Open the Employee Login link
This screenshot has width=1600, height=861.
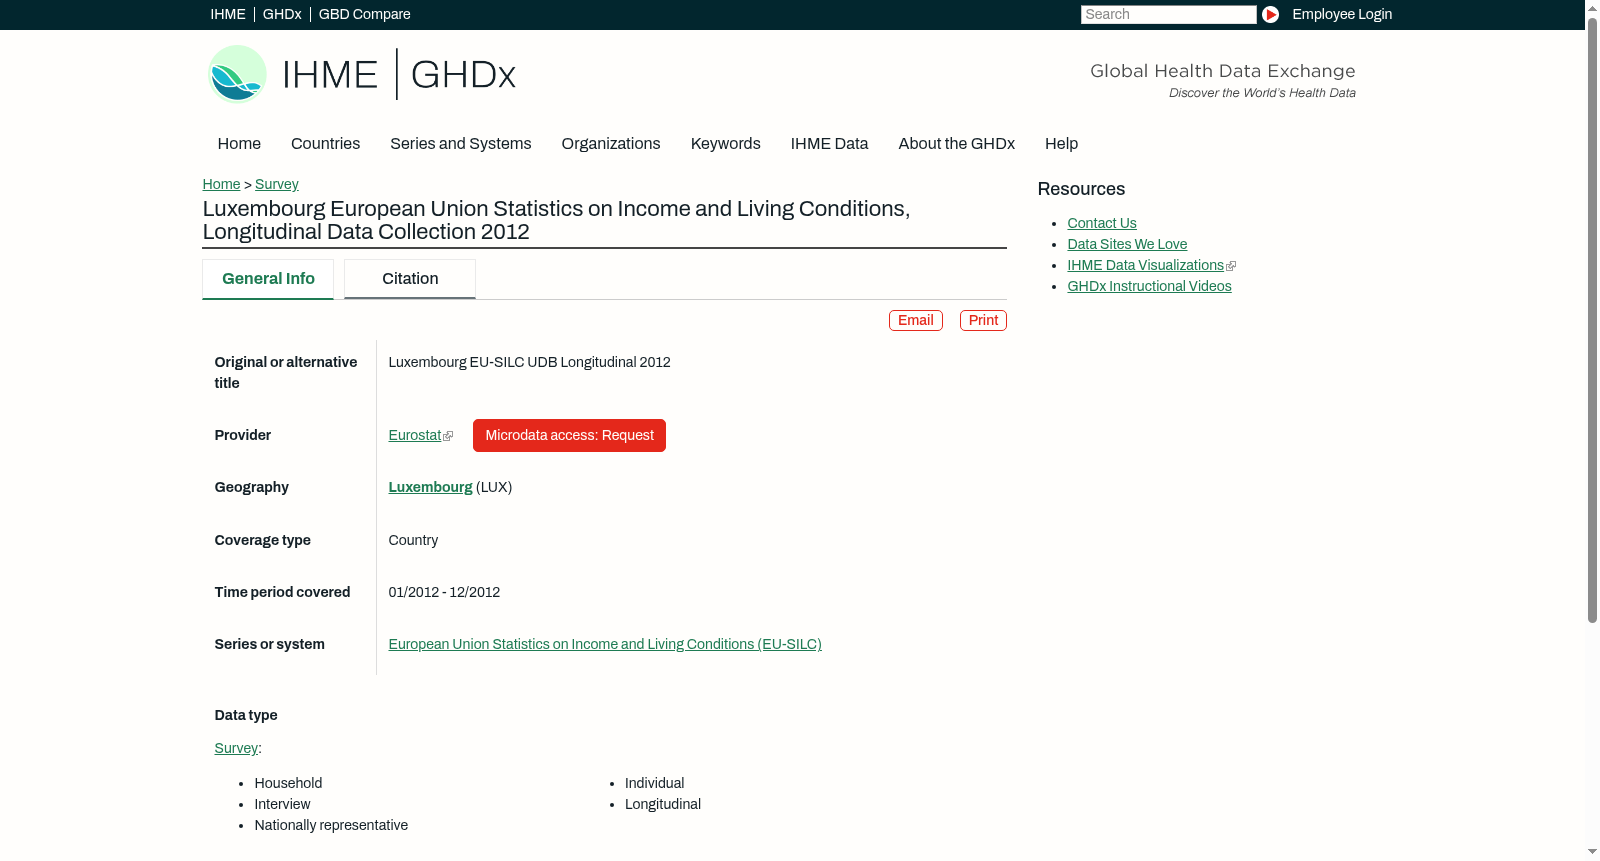tap(1342, 14)
